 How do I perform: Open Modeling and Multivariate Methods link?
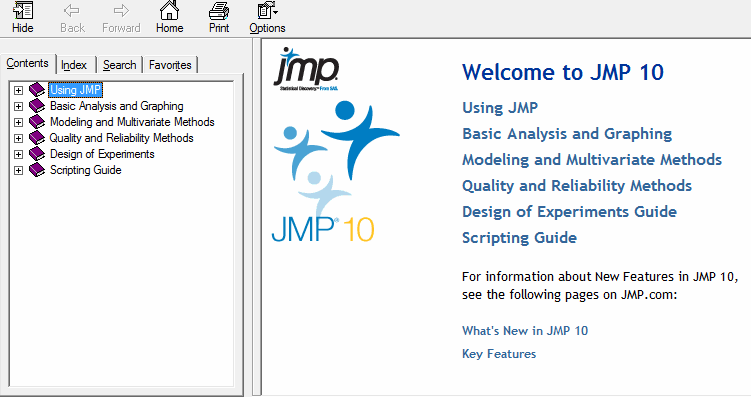click(x=592, y=159)
